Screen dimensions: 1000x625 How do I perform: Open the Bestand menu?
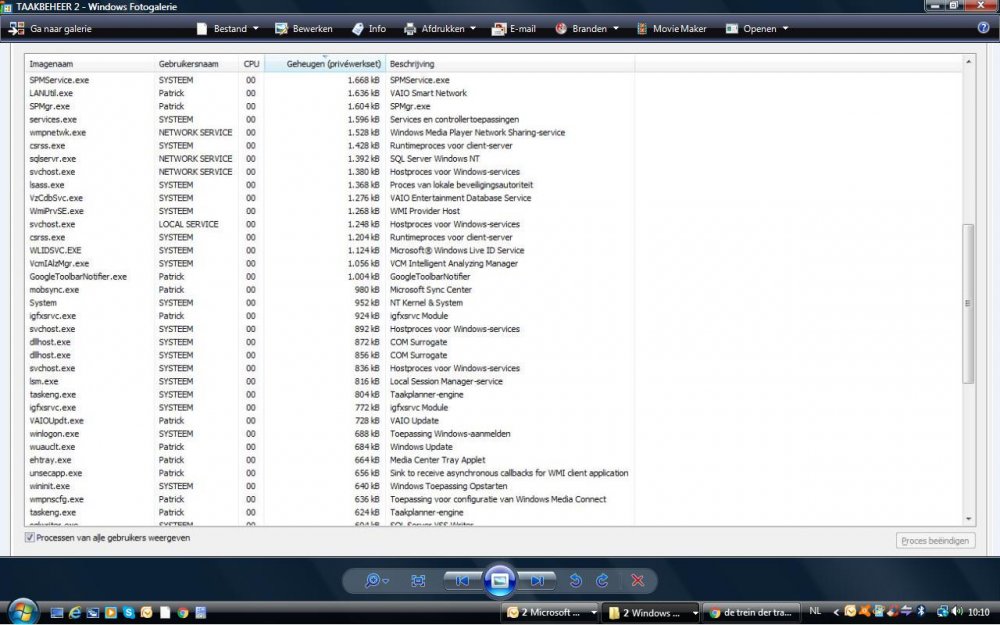pyautogui.click(x=230, y=29)
